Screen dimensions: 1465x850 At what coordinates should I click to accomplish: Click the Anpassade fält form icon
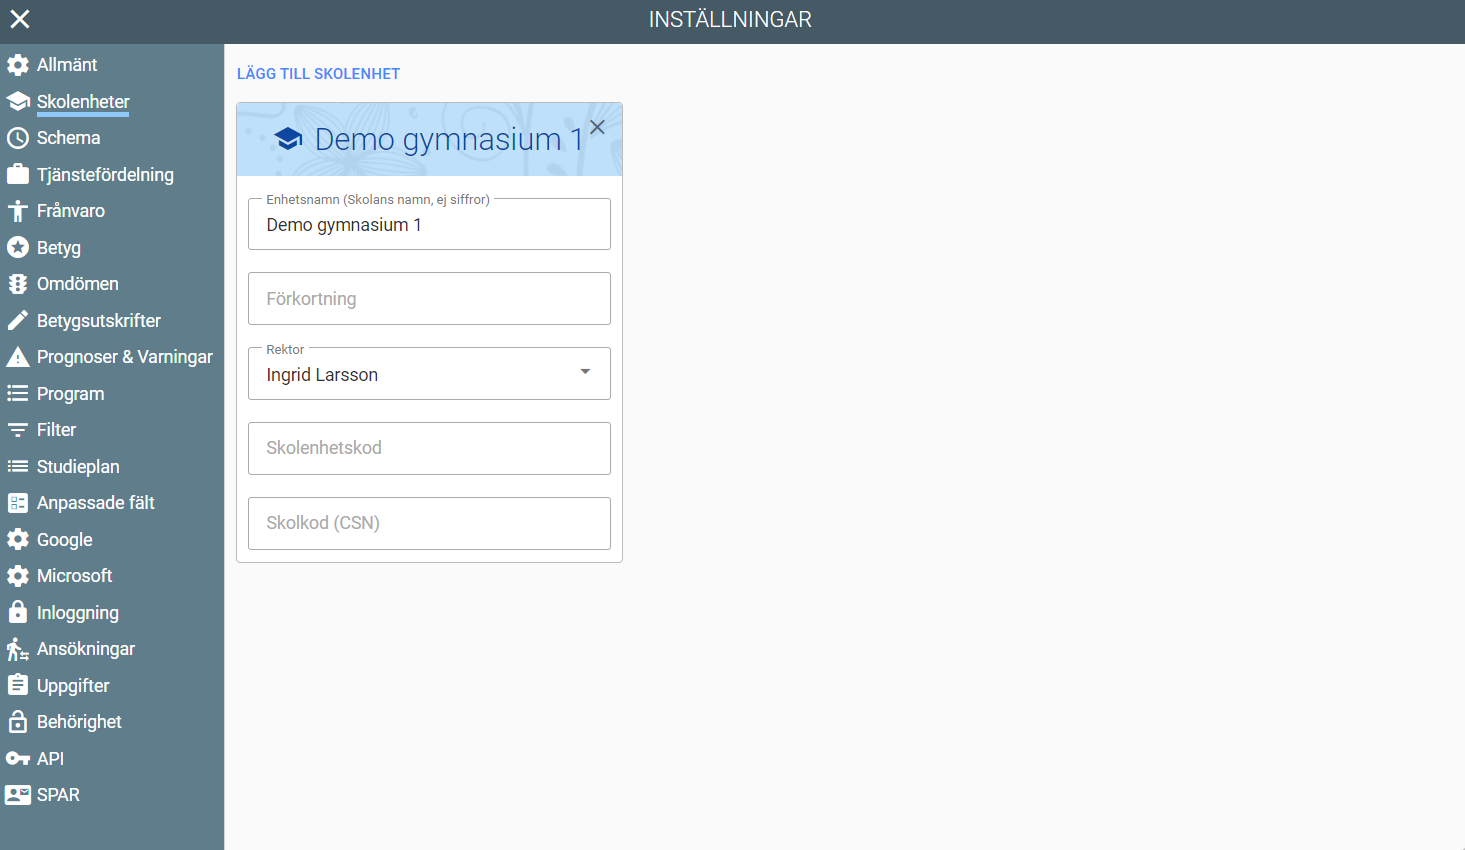(x=18, y=503)
